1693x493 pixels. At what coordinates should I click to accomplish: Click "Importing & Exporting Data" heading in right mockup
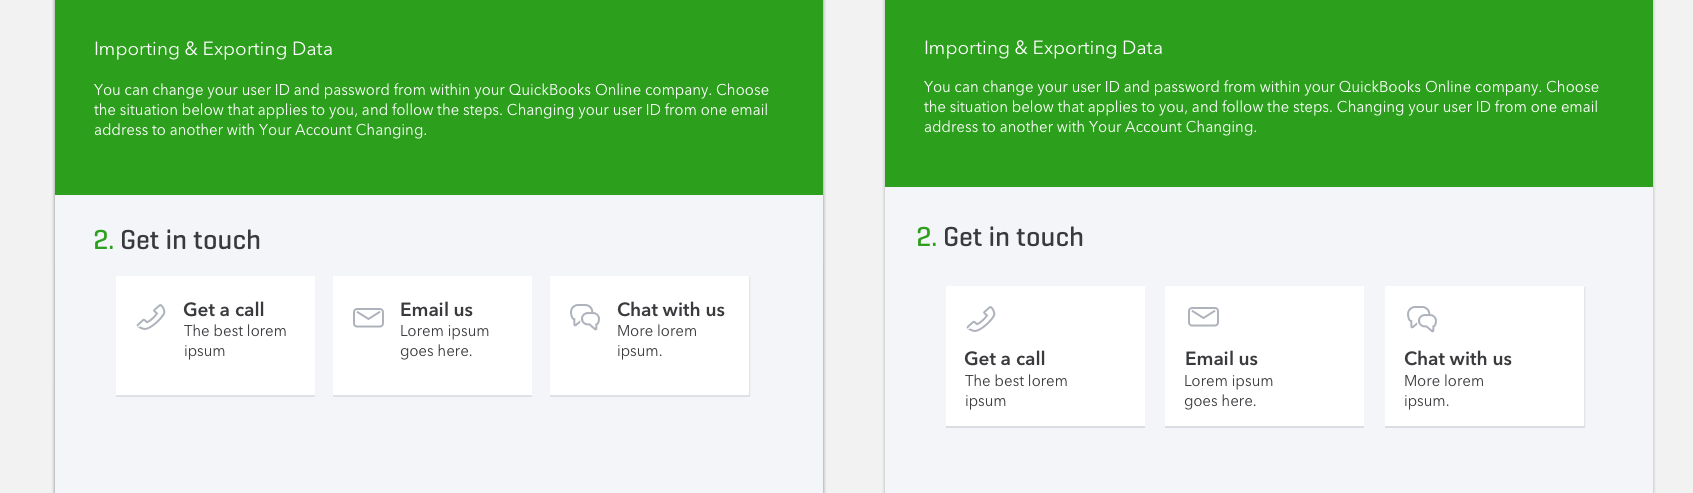1043,48
